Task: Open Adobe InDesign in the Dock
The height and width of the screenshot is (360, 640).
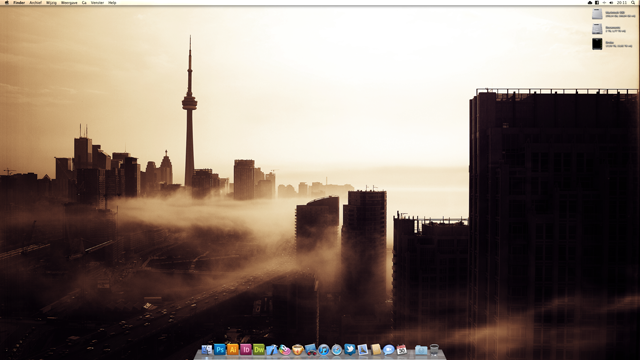Action: click(246, 349)
